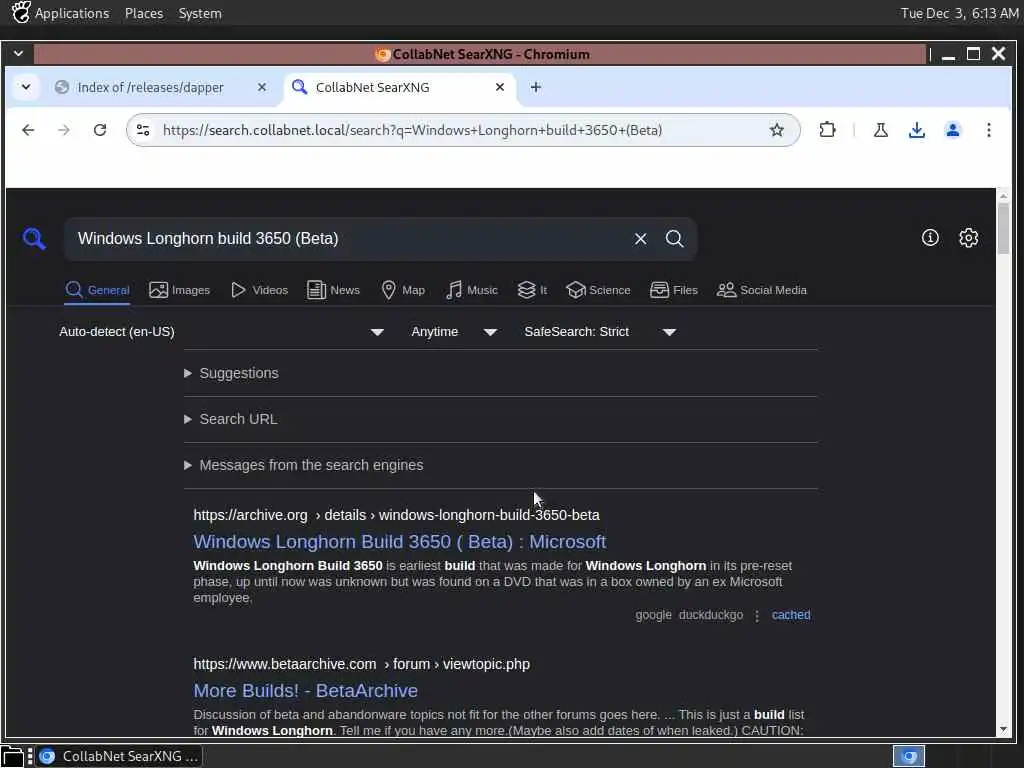
Task: Open the Downloads icon
Action: click(x=917, y=130)
